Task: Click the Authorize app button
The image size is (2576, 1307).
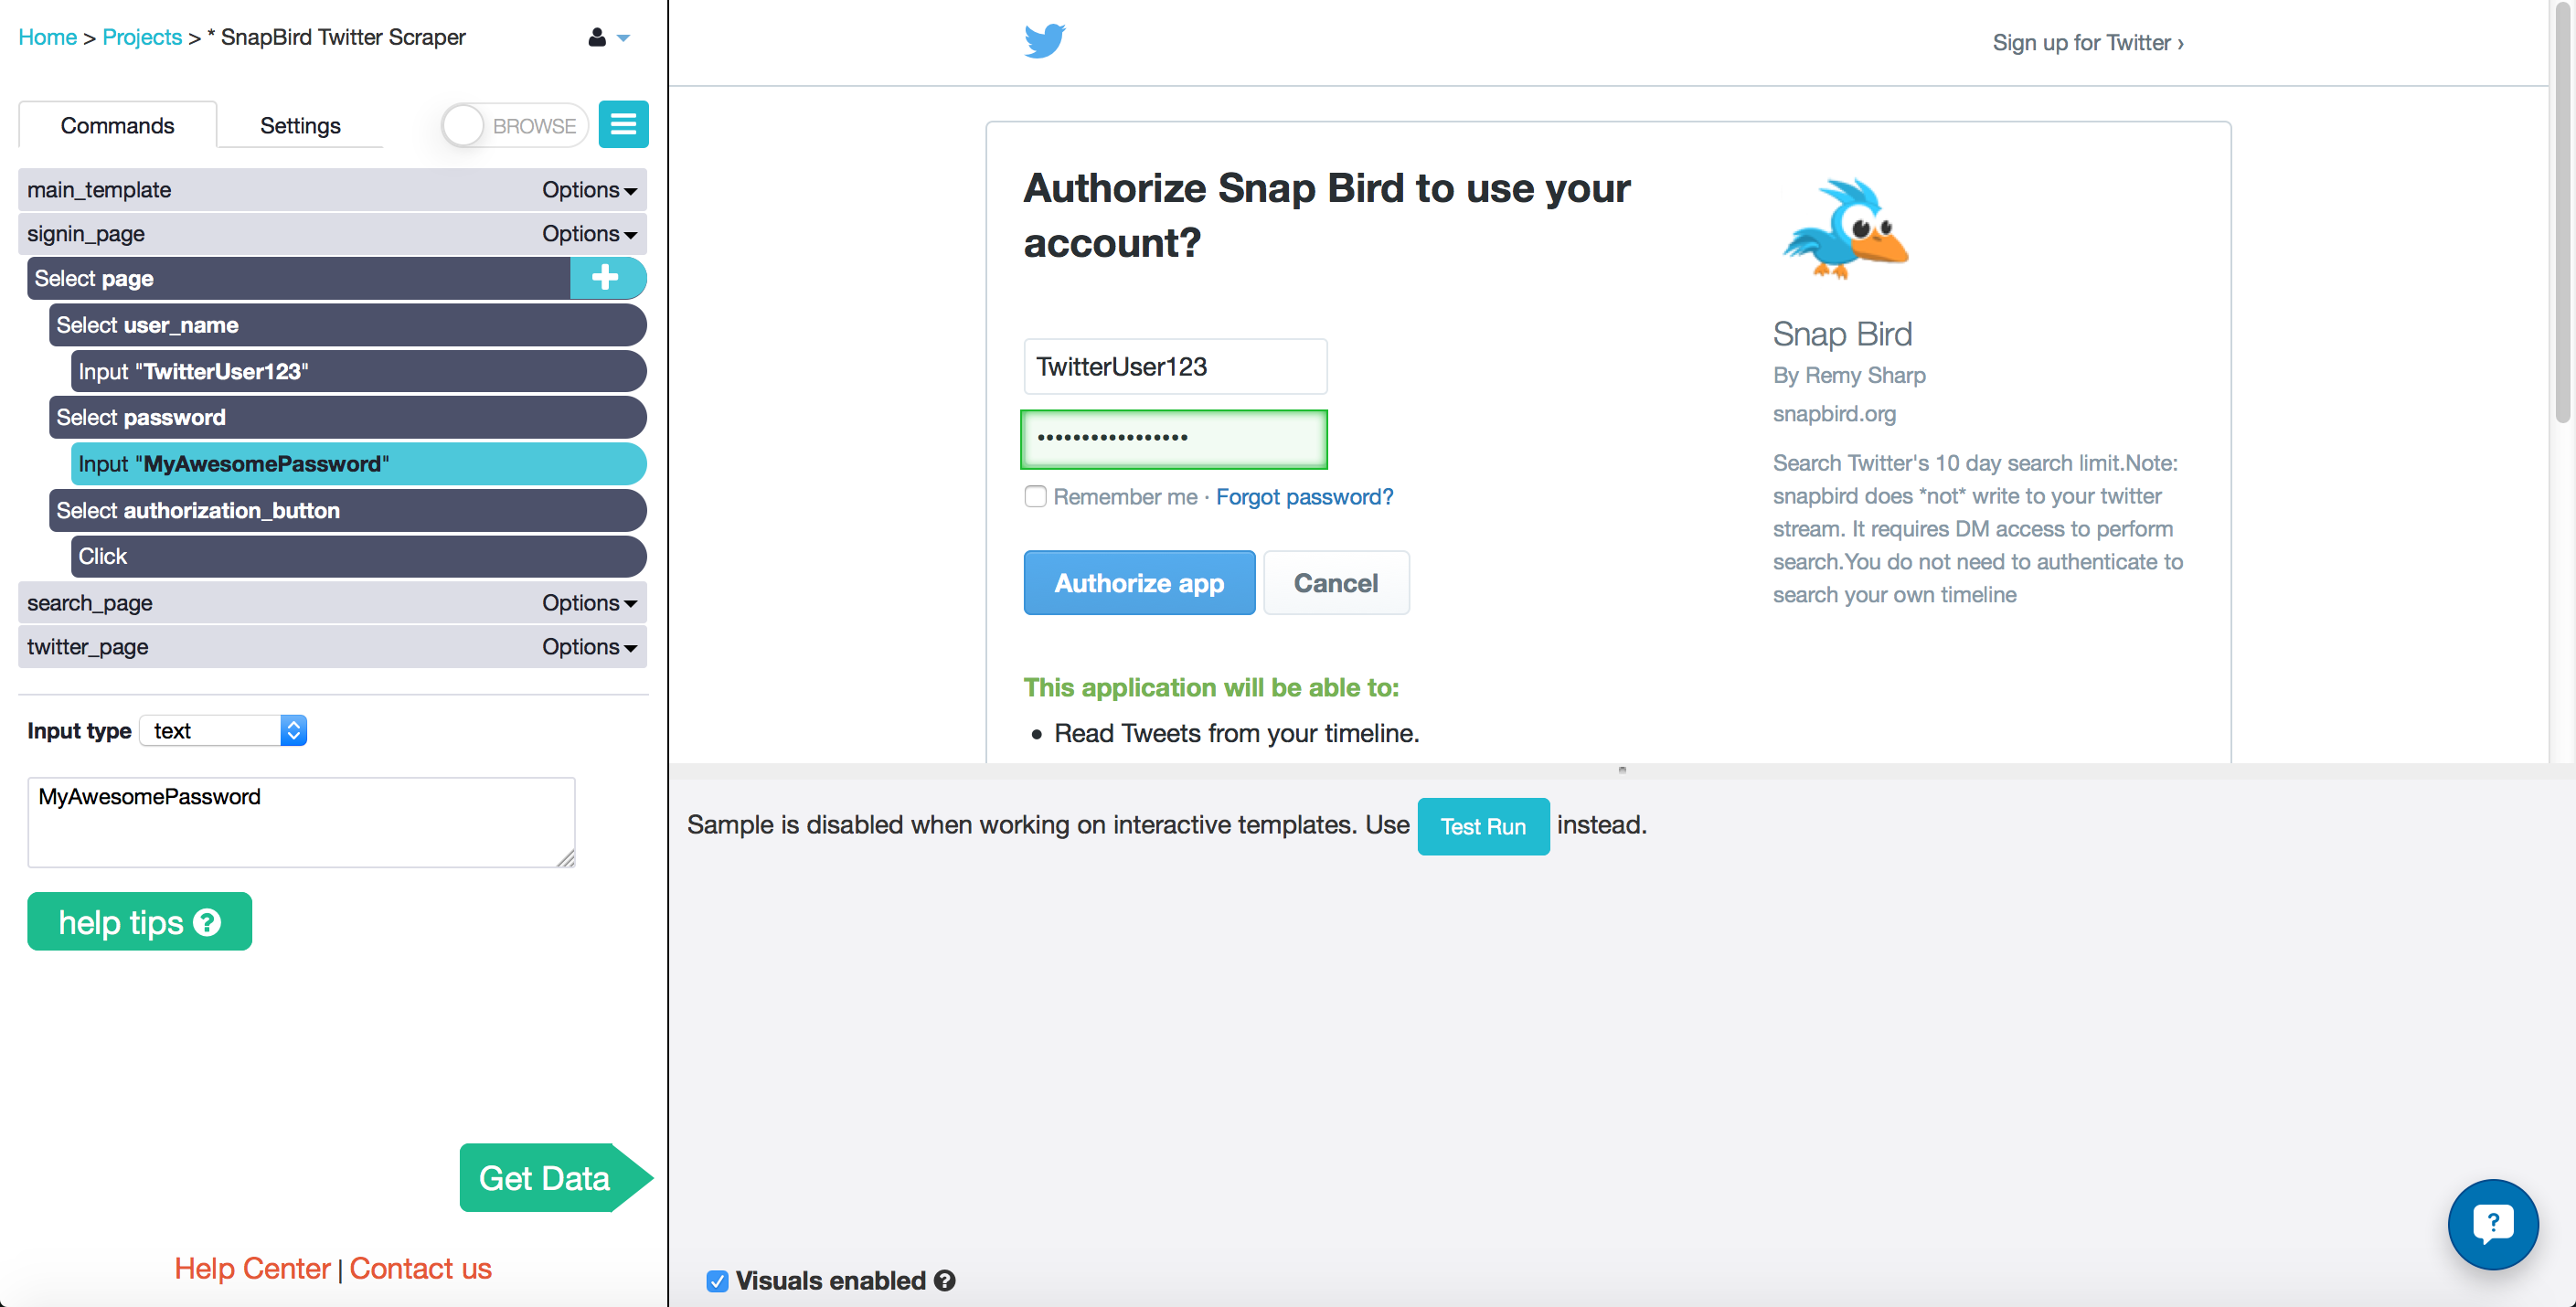Action: click(1139, 583)
